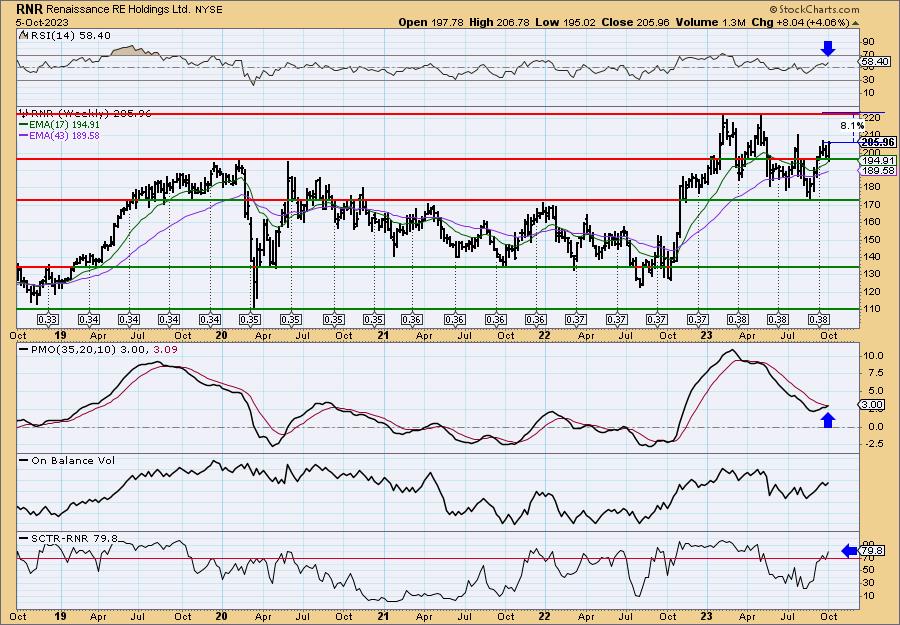
Task: Click the 110 price axis label
Action: coord(870,309)
